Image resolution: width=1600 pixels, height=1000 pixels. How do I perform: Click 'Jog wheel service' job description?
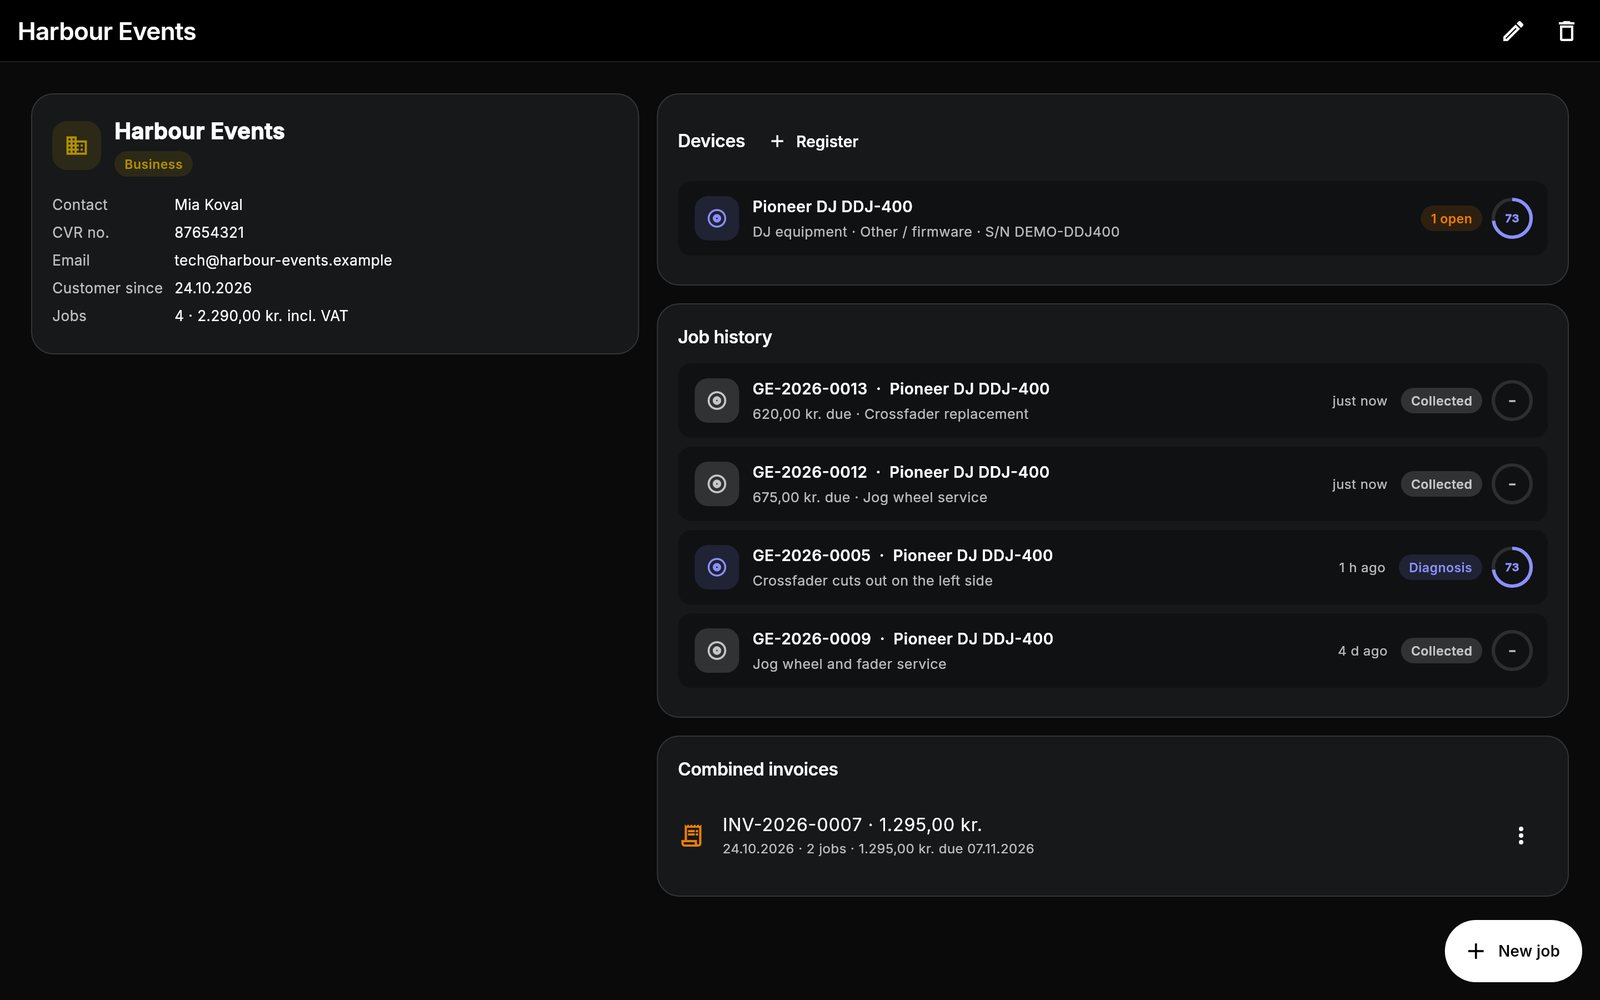[x=925, y=497]
